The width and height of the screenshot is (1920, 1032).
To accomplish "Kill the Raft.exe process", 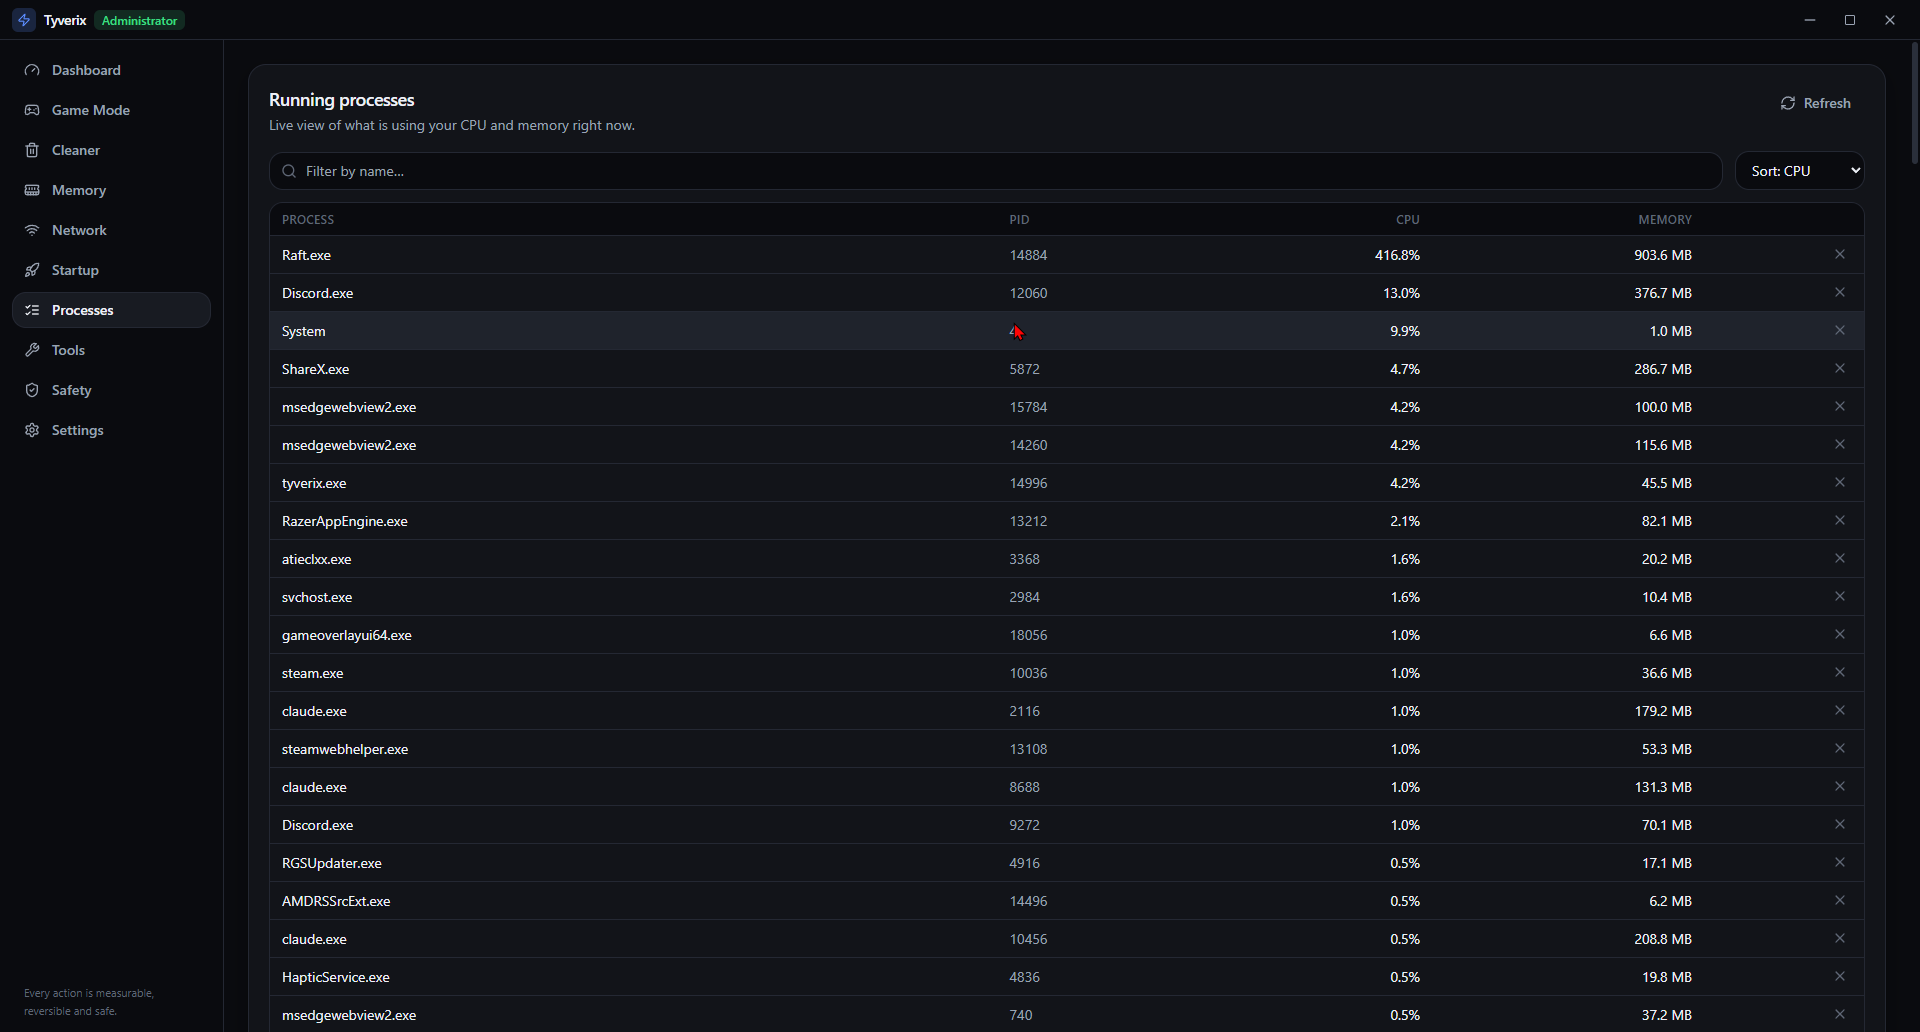I will point(1839,254).
